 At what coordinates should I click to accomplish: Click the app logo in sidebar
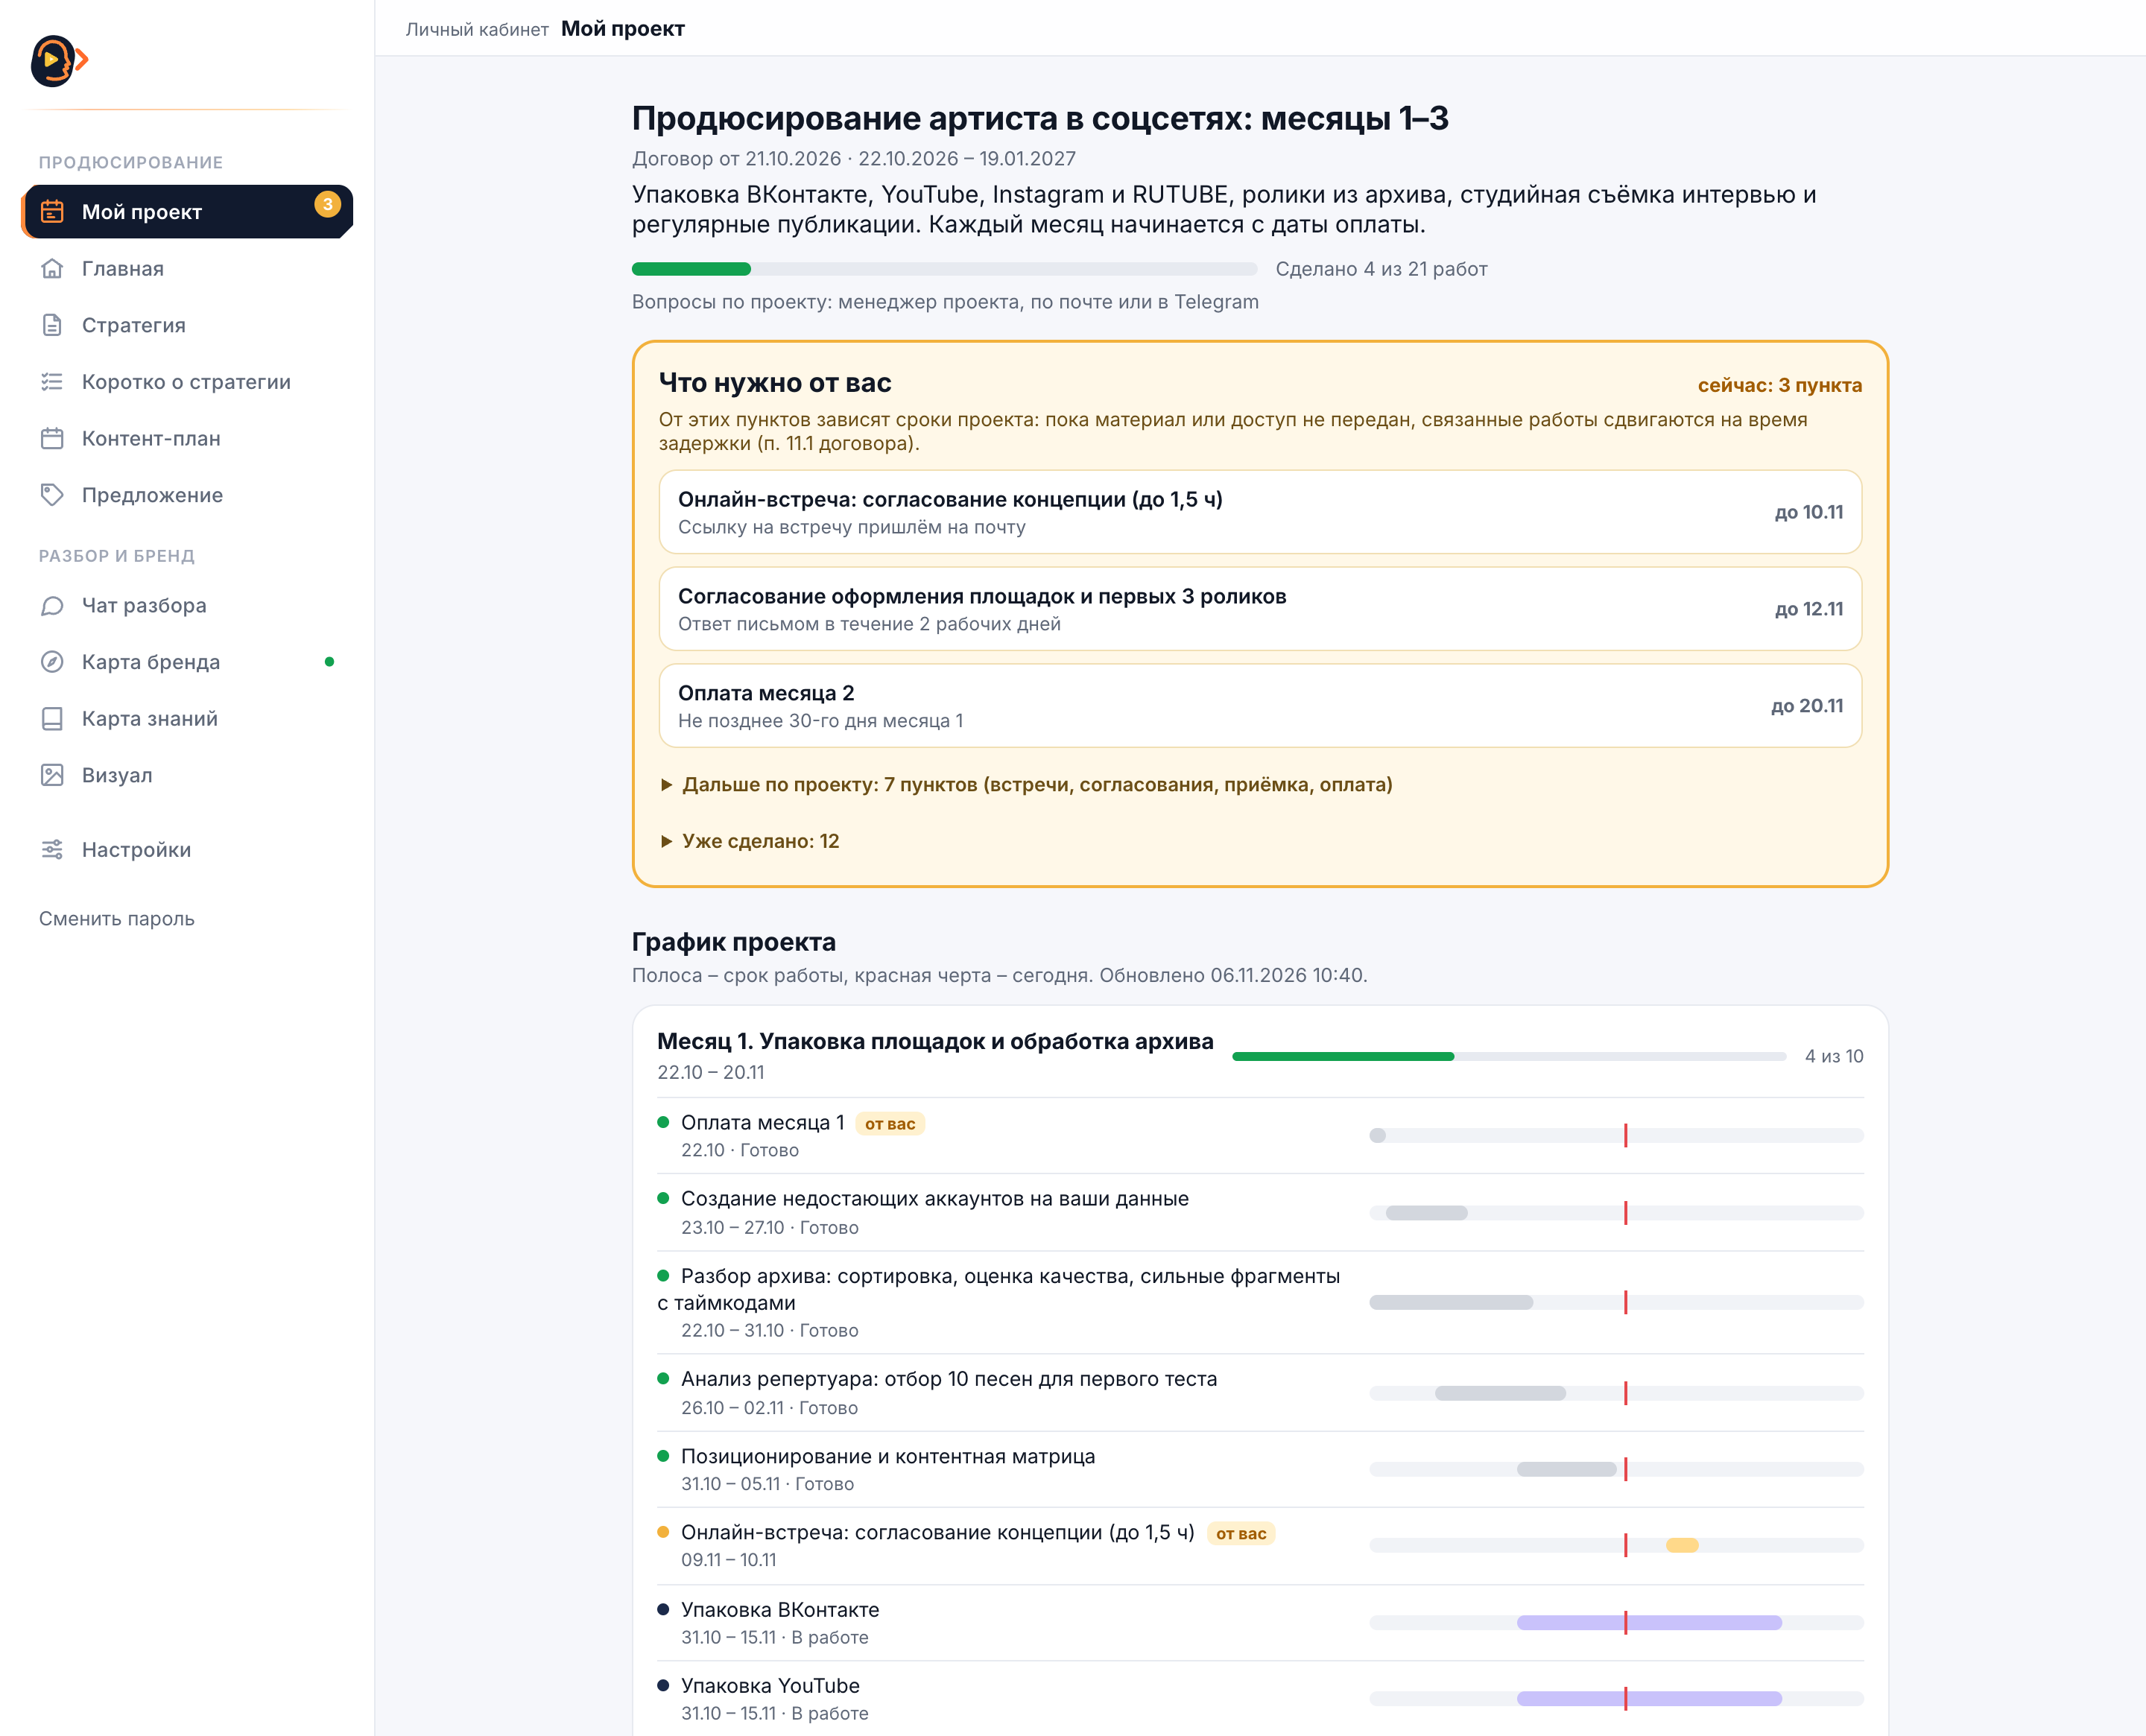[x=59, y=60]
